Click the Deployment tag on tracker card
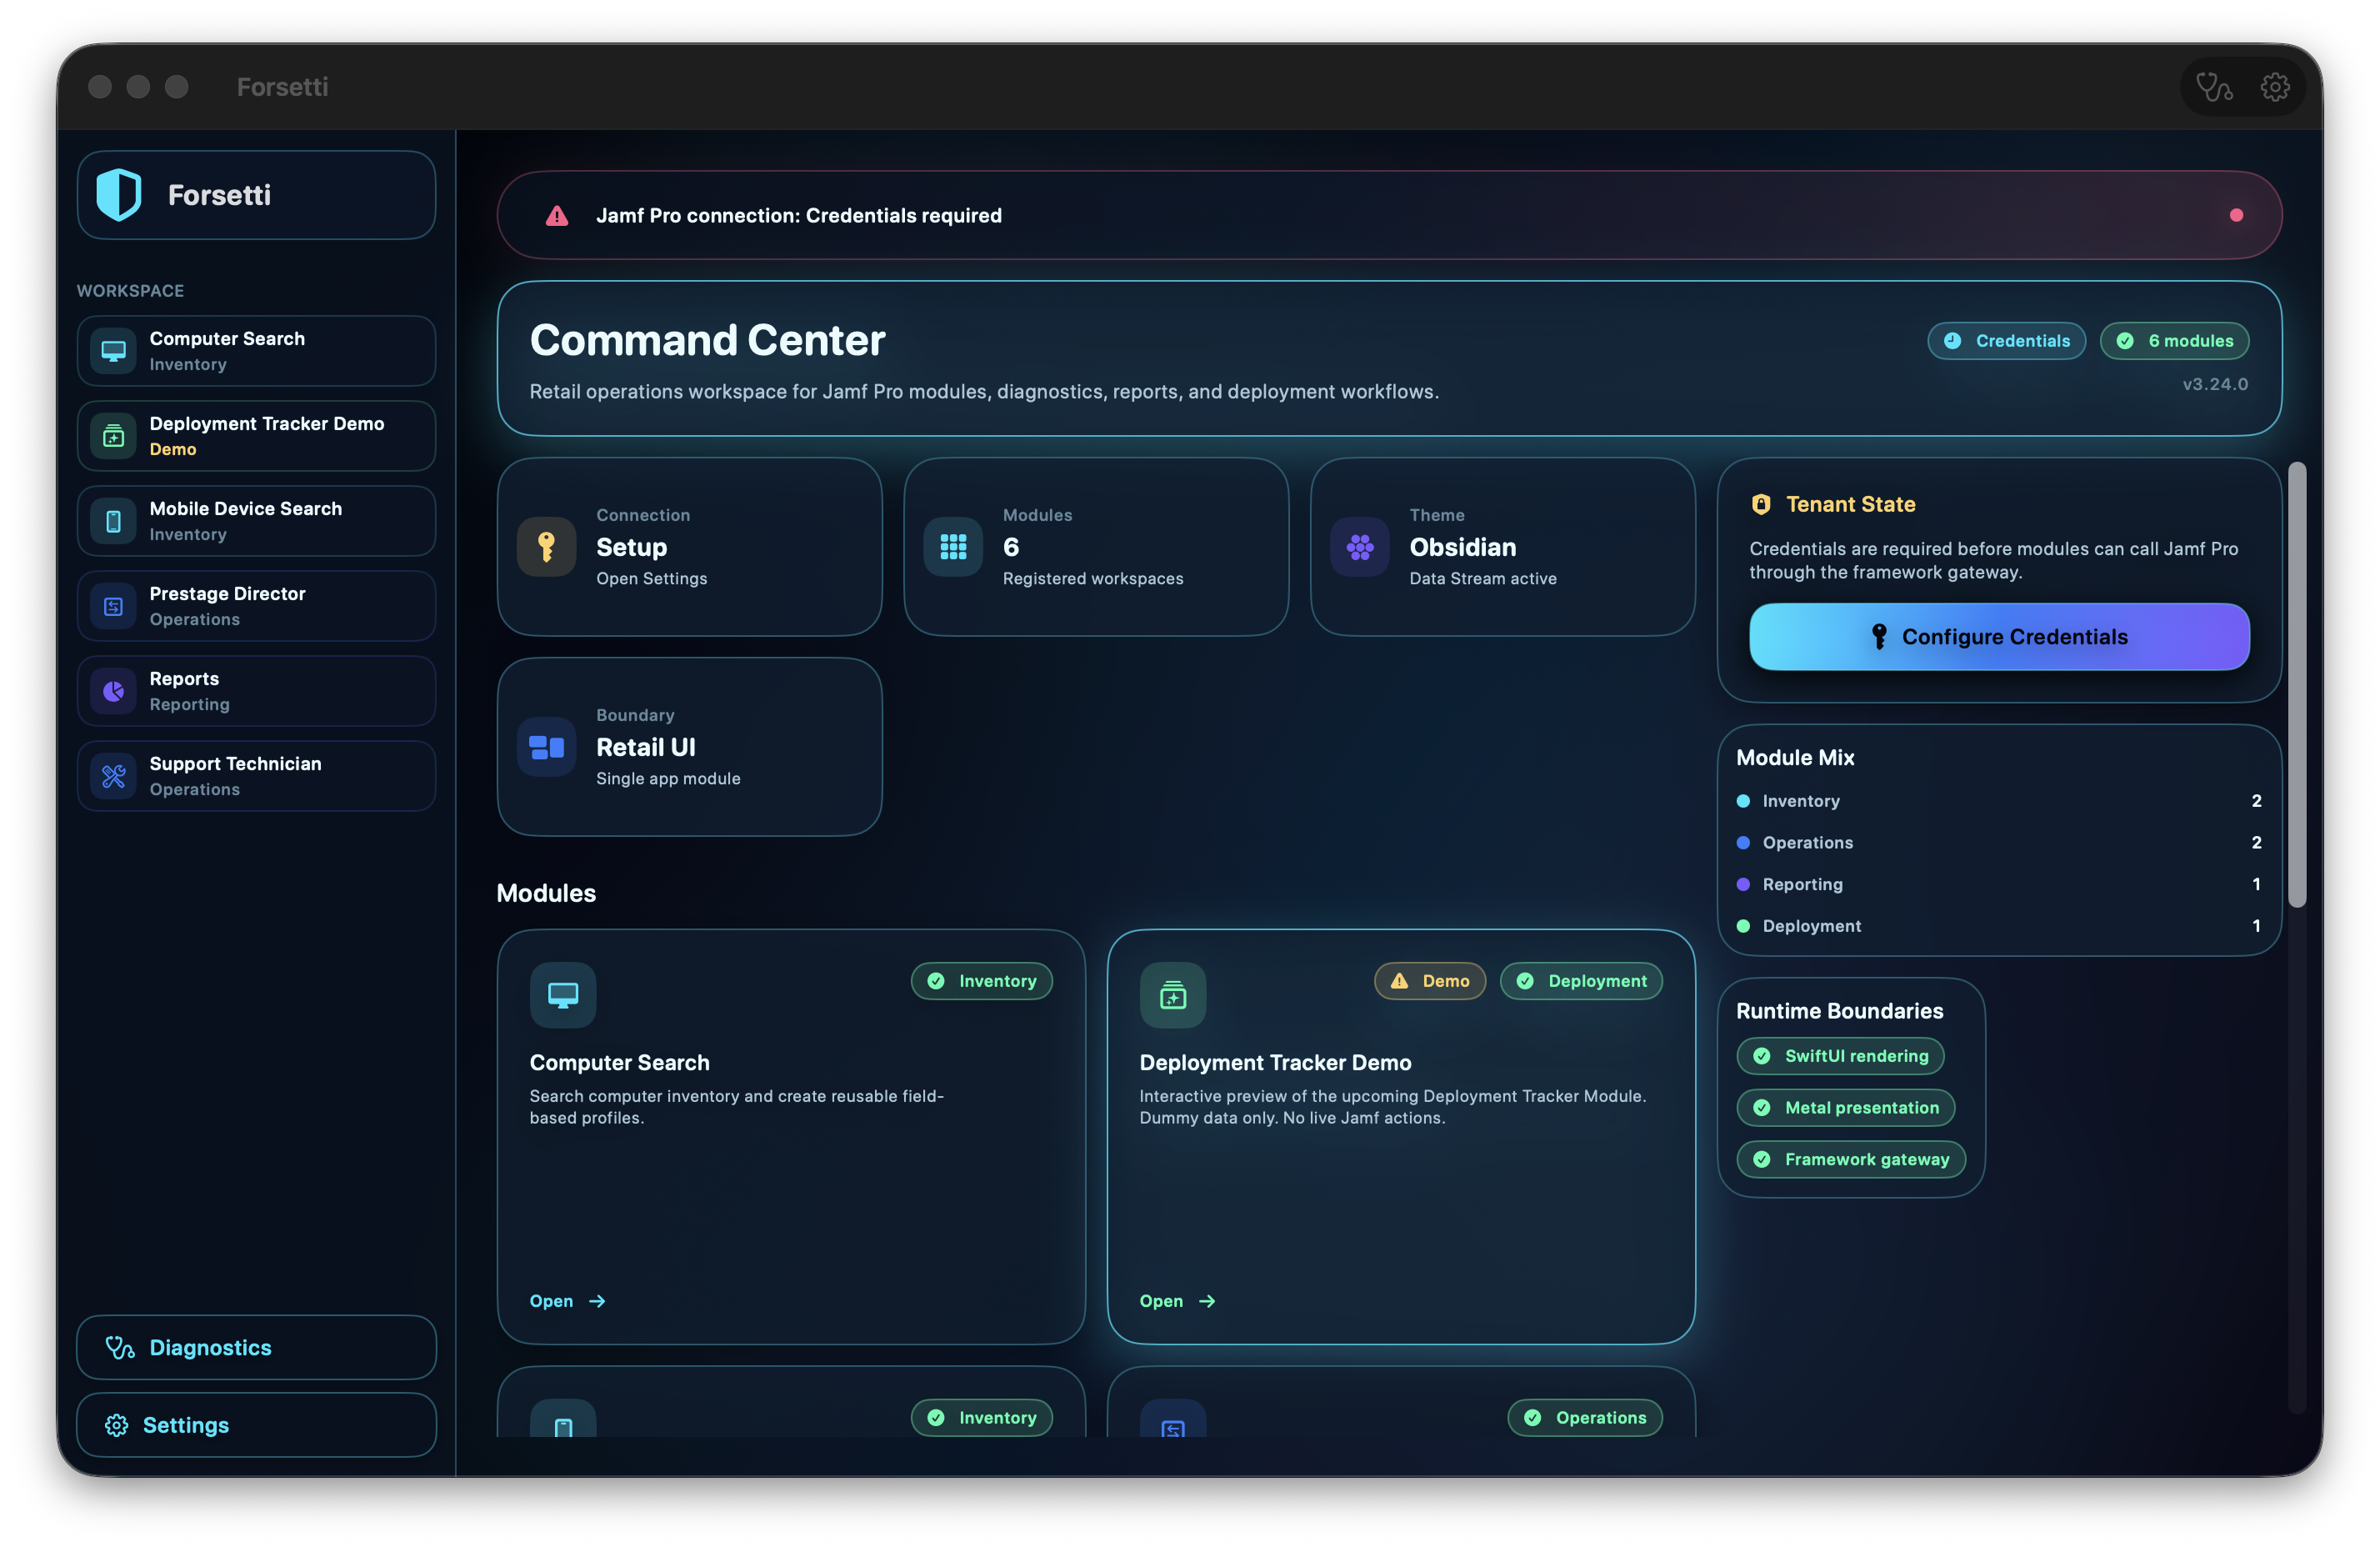2380x1547 pixels. (1581, 981)
